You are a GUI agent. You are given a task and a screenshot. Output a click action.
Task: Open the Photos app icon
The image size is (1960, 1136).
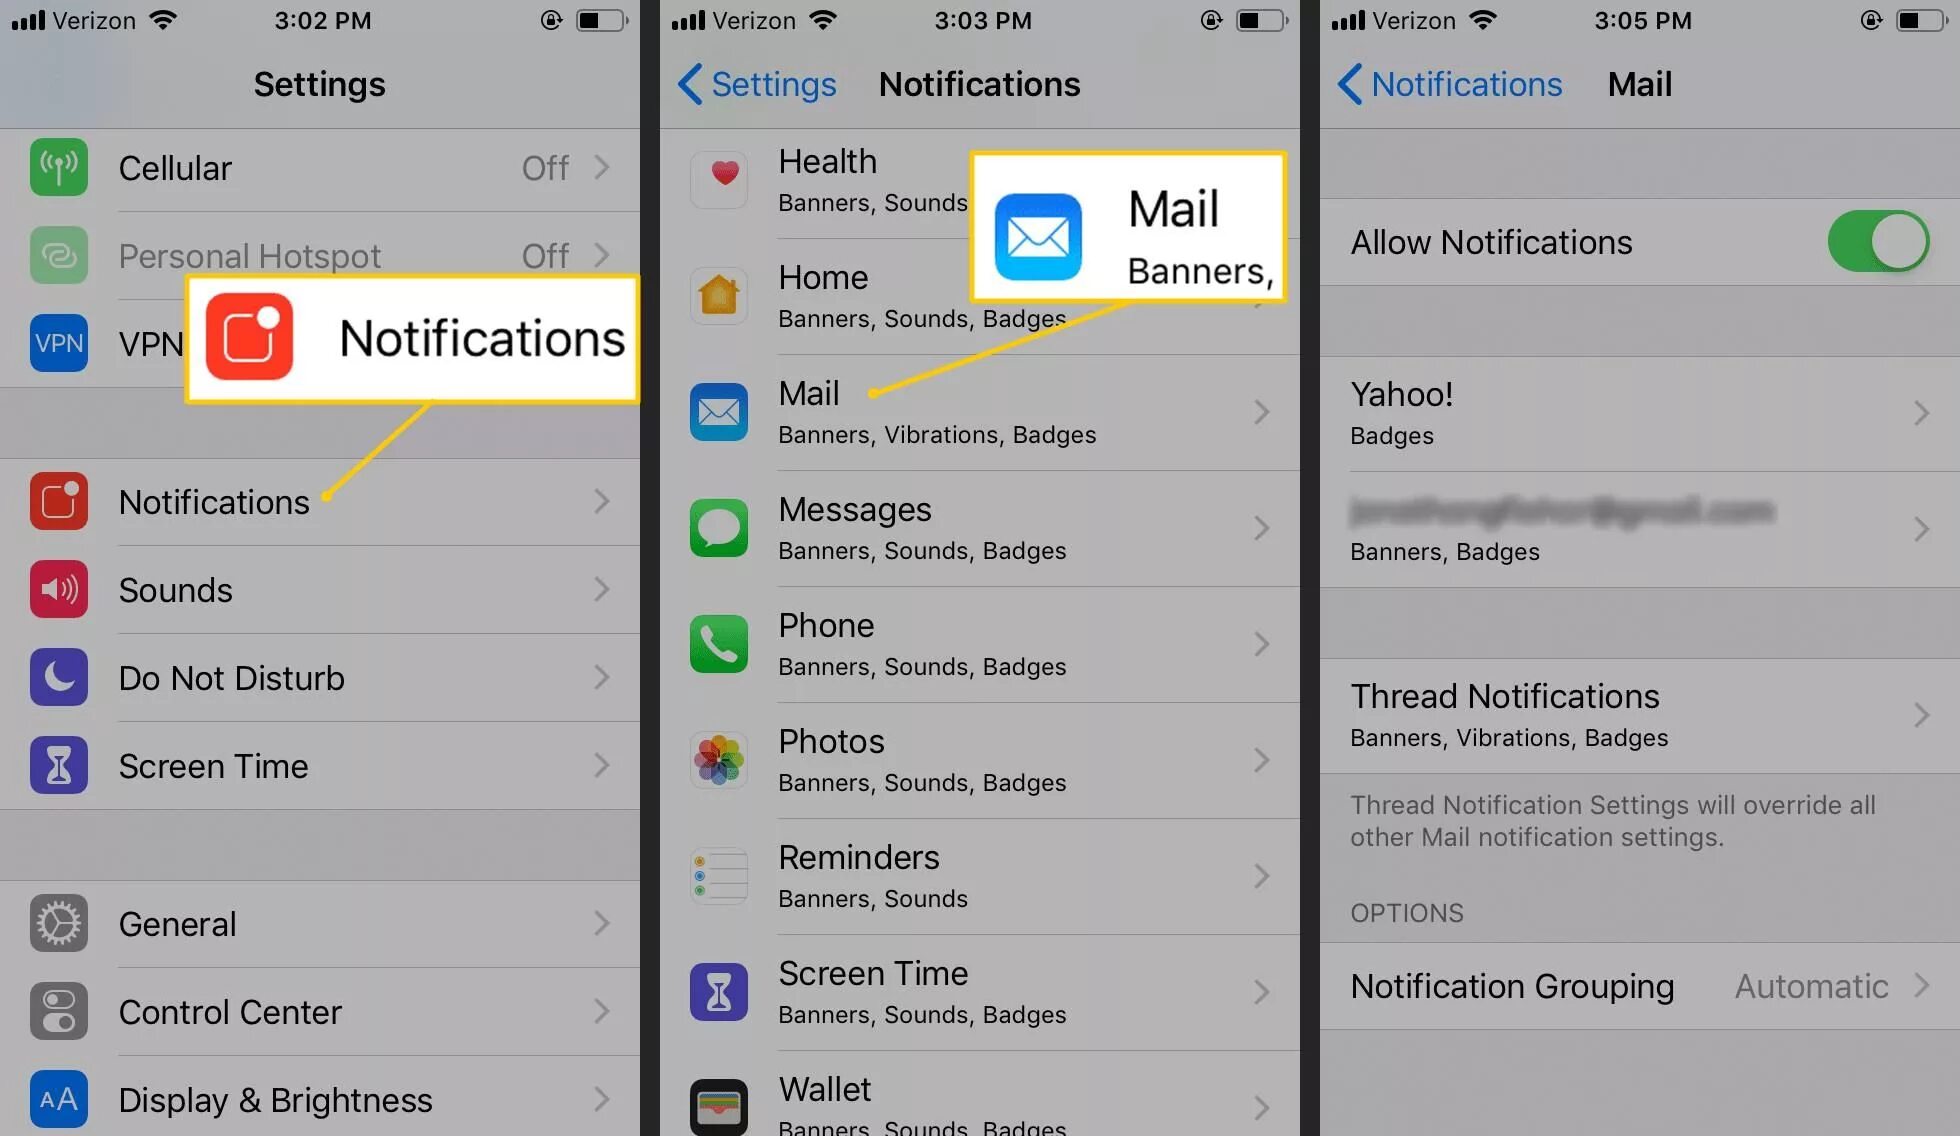[x=718, y=759]
